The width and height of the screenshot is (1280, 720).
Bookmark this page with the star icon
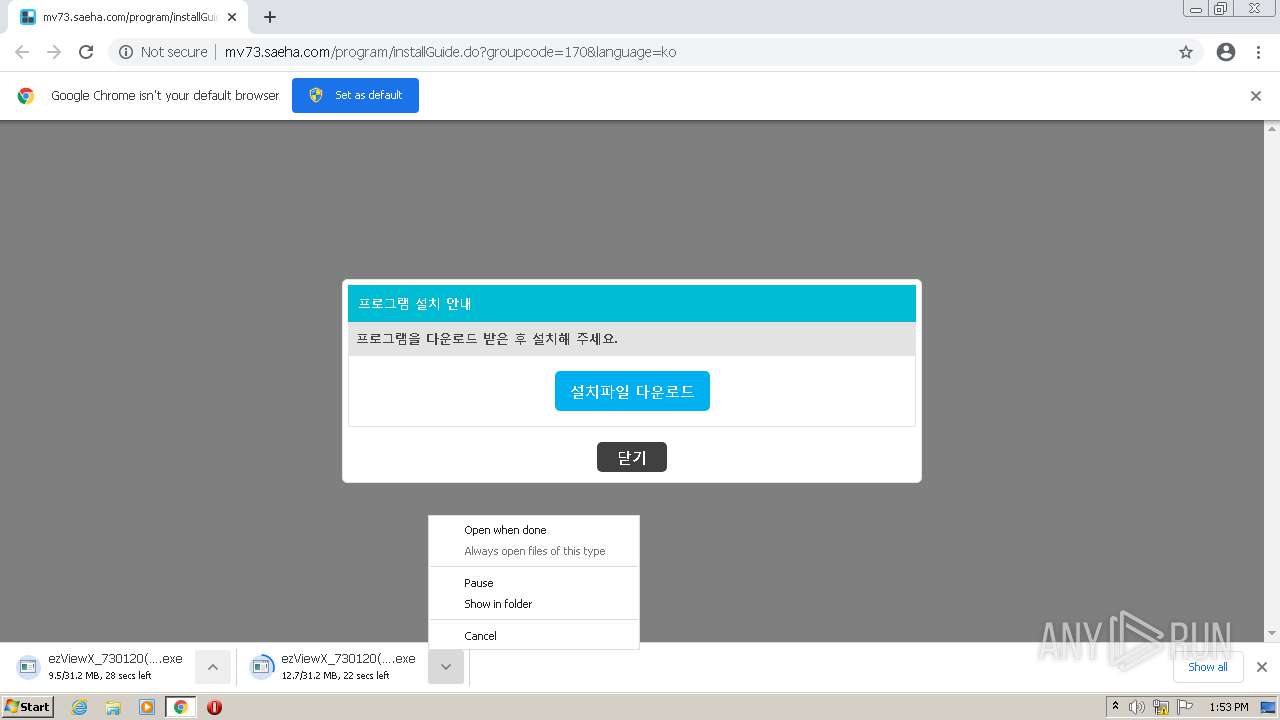[x=1186, y=52]
